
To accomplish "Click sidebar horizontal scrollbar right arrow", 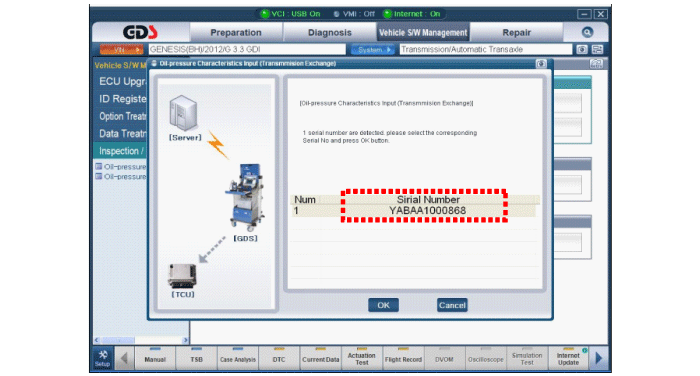I will [x=185, y=340].
